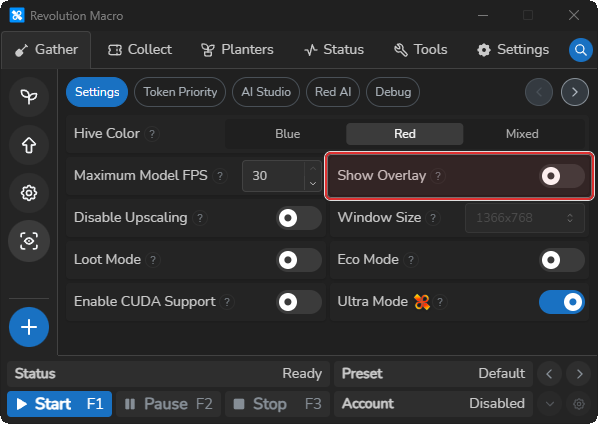Viewport: 598px width, 424px height.
Task: Open help for Enable CUDA Support
Action: tap(227, 302)
